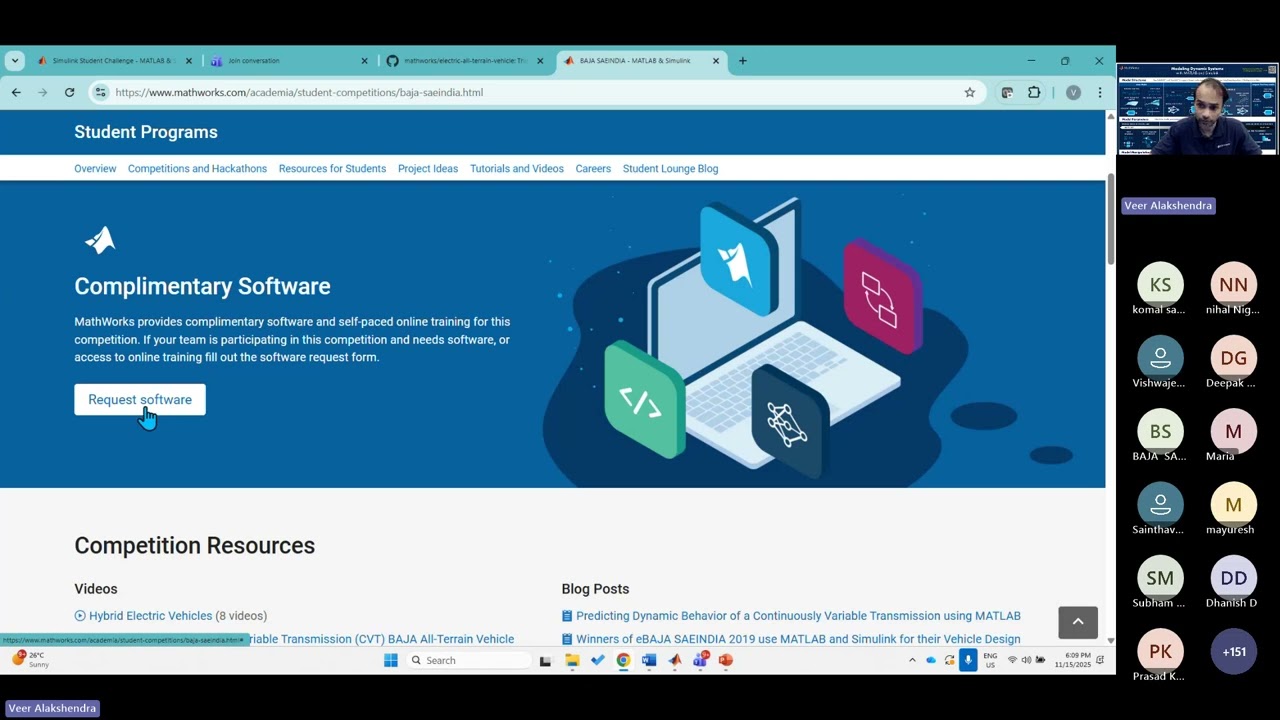Click the page vertical scrollbar

1110,220
